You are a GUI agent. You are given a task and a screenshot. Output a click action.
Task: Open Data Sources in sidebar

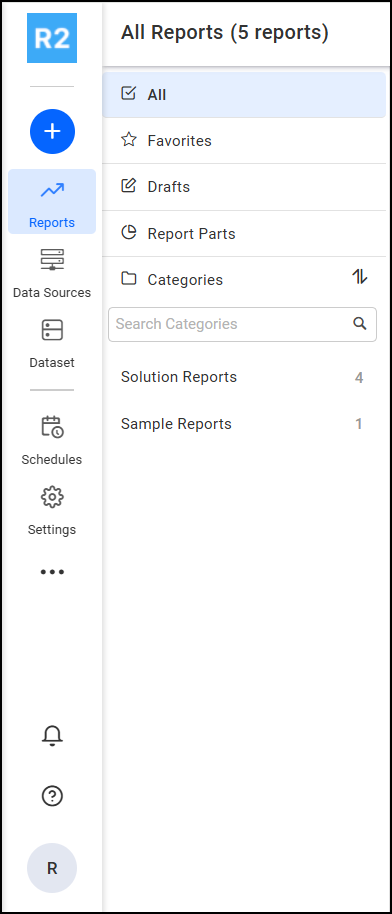point(52,272)
